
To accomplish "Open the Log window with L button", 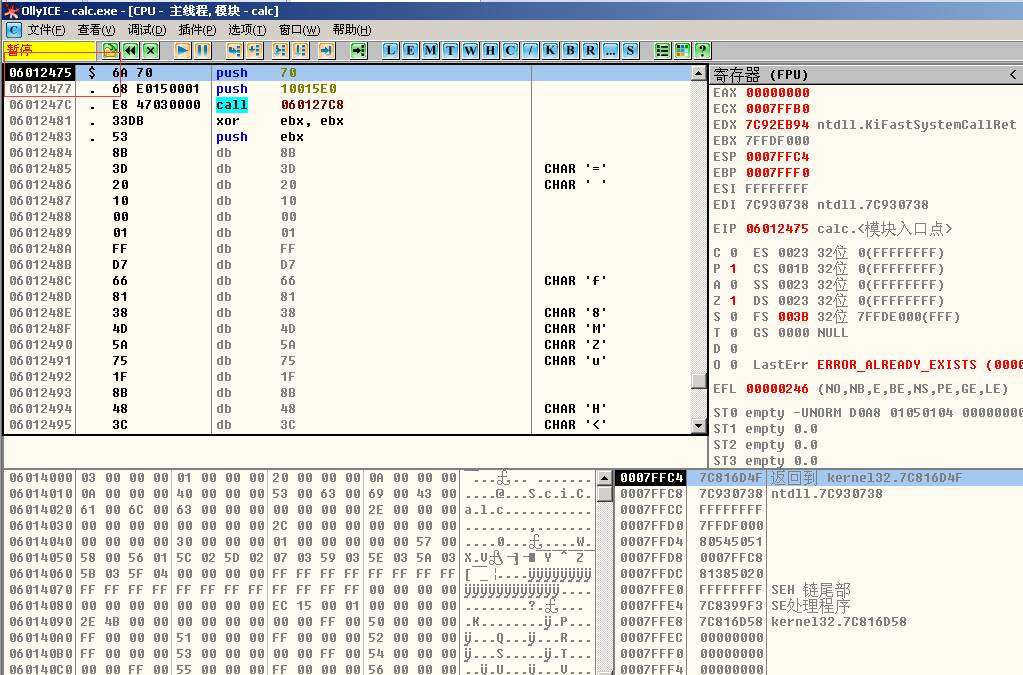I will [x=390, y=50].
